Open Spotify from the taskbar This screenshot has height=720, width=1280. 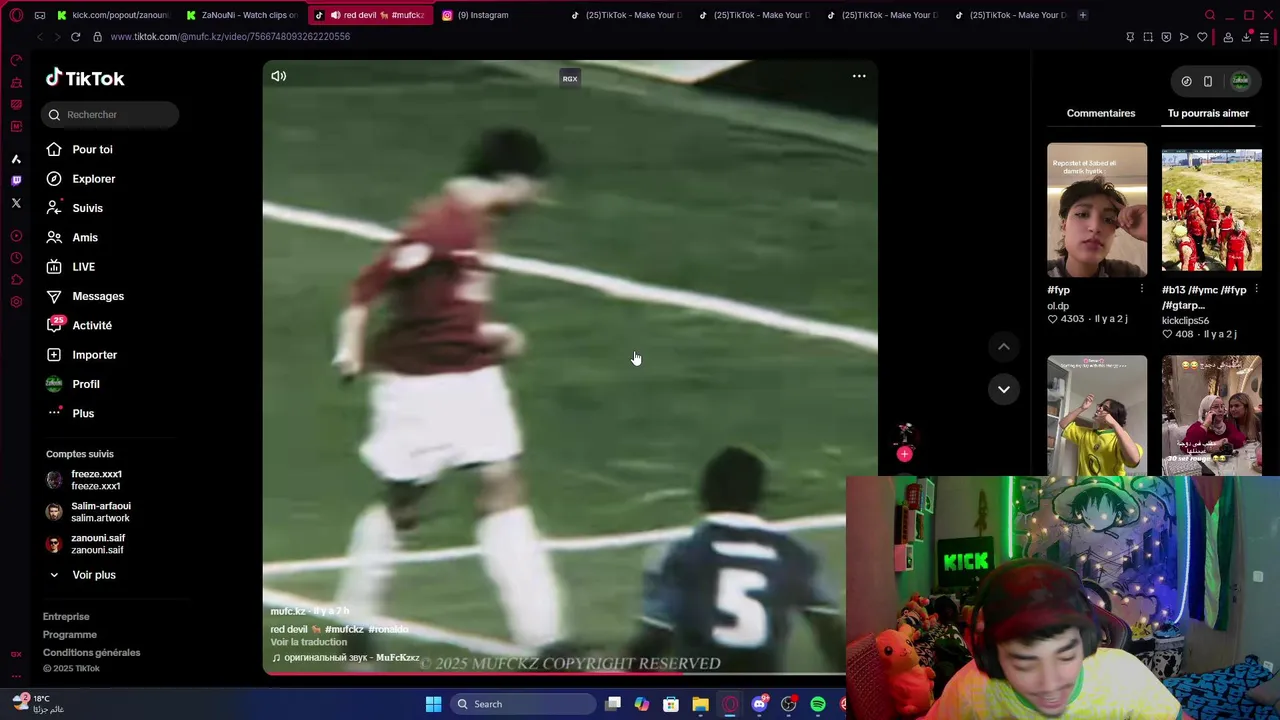[x=818, y=704]
